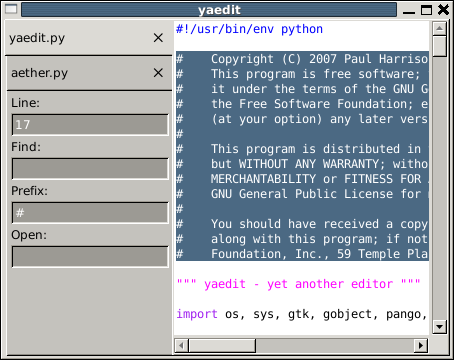
Task: Click the horizontal scrollbar thumb
Action: pyautogui.click(x=222, y=345)
